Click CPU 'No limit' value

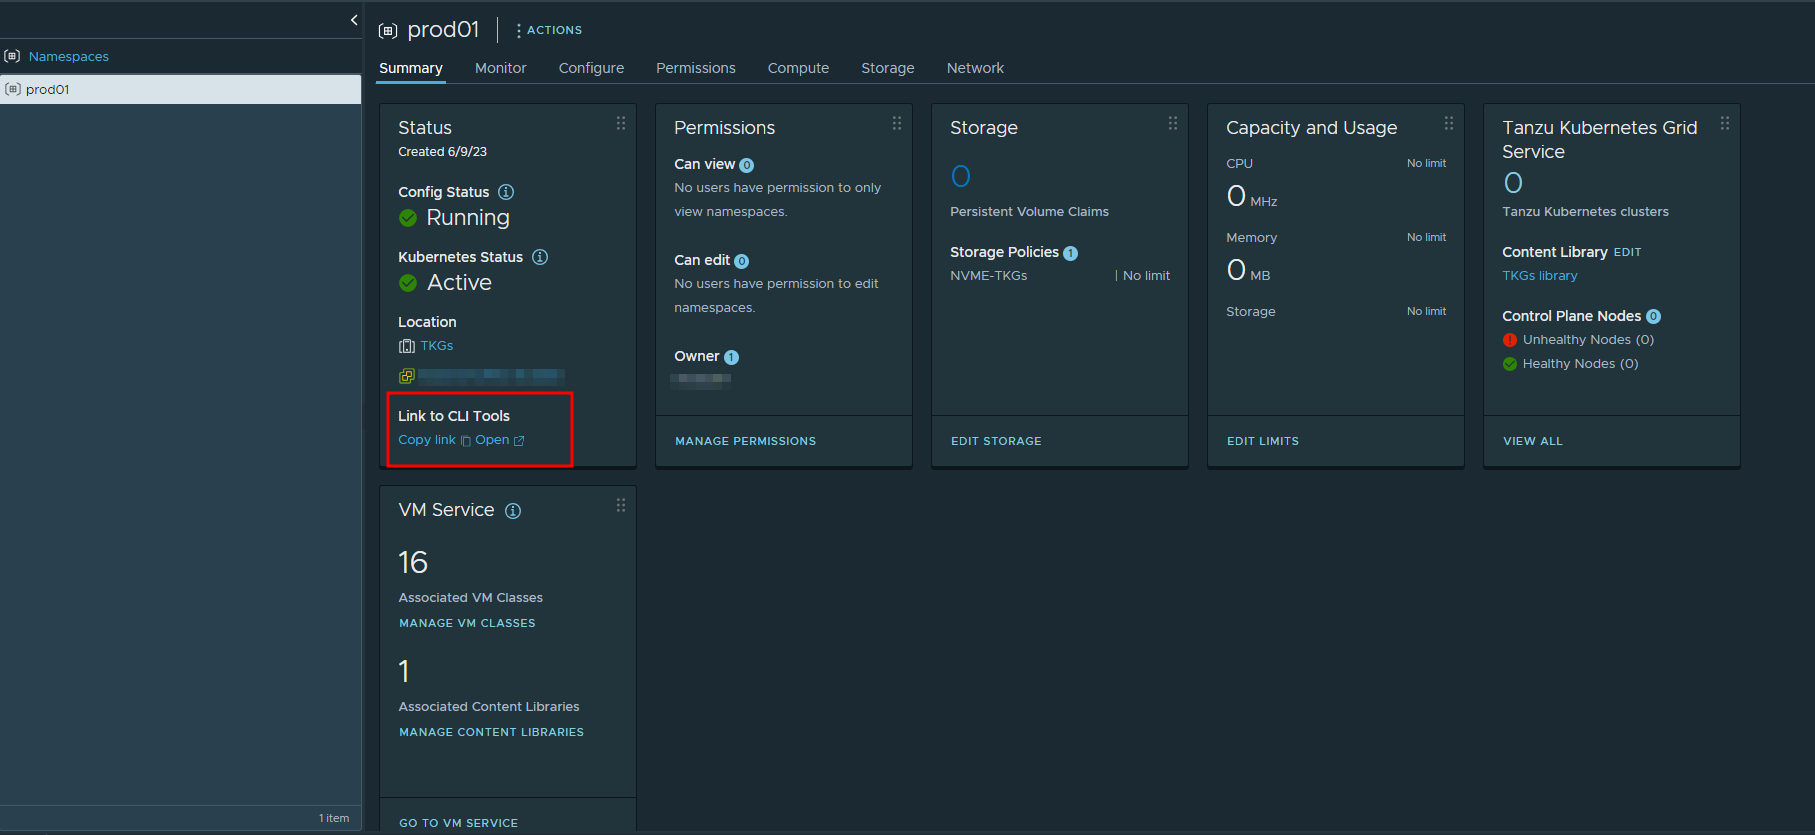[1426, 163]
